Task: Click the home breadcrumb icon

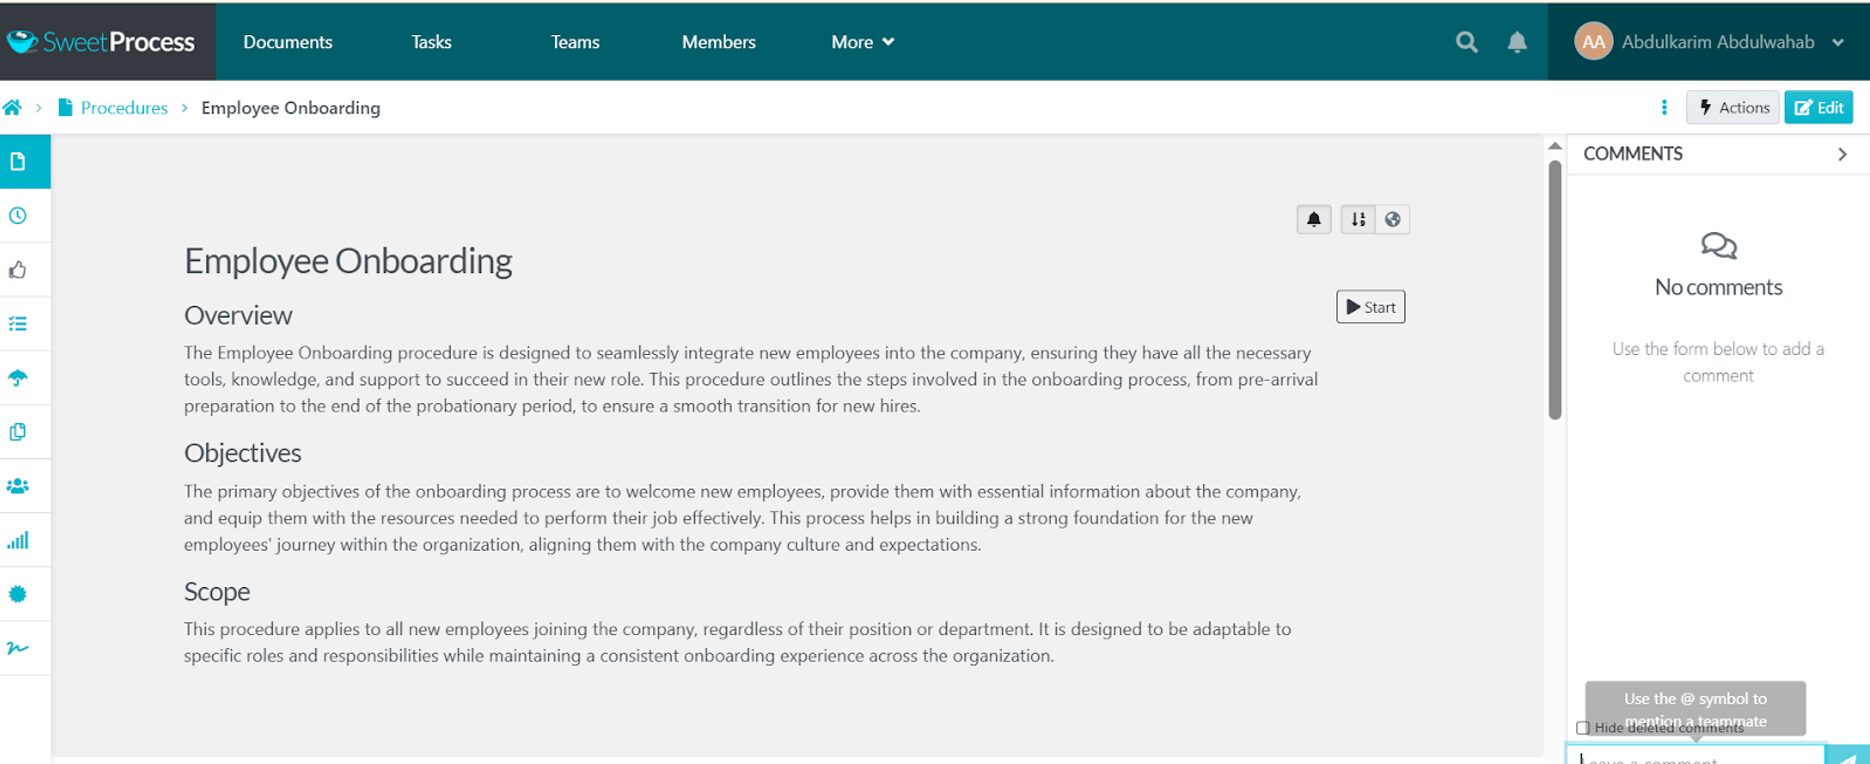Action: click(12, 108)
